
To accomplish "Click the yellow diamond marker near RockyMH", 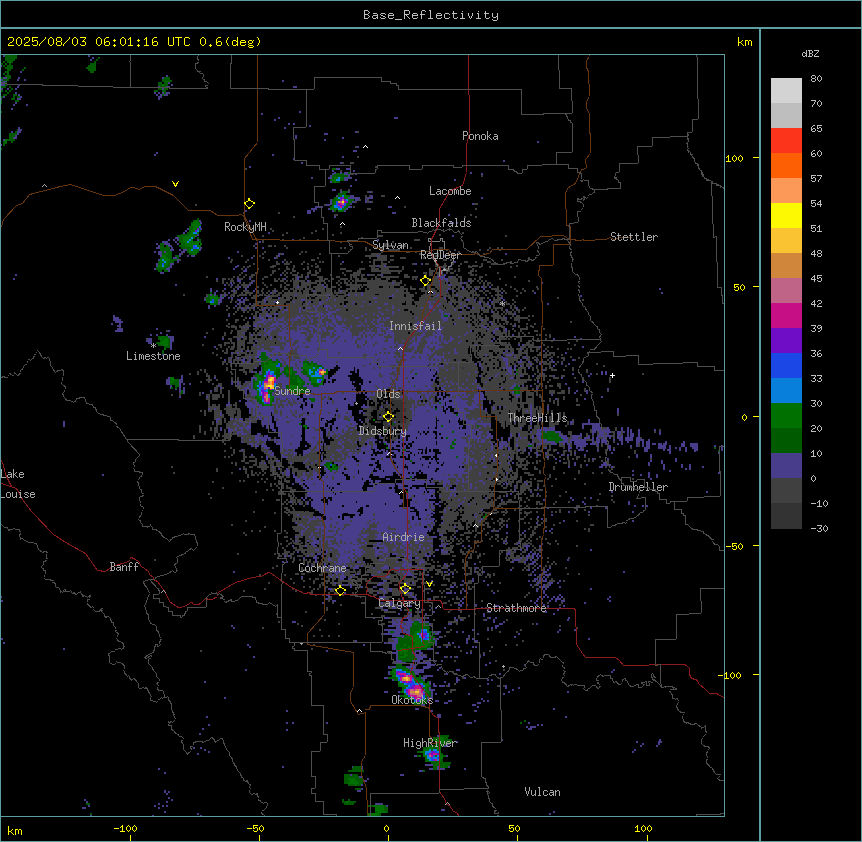I will pyautogui.click(x=250, y=204).
